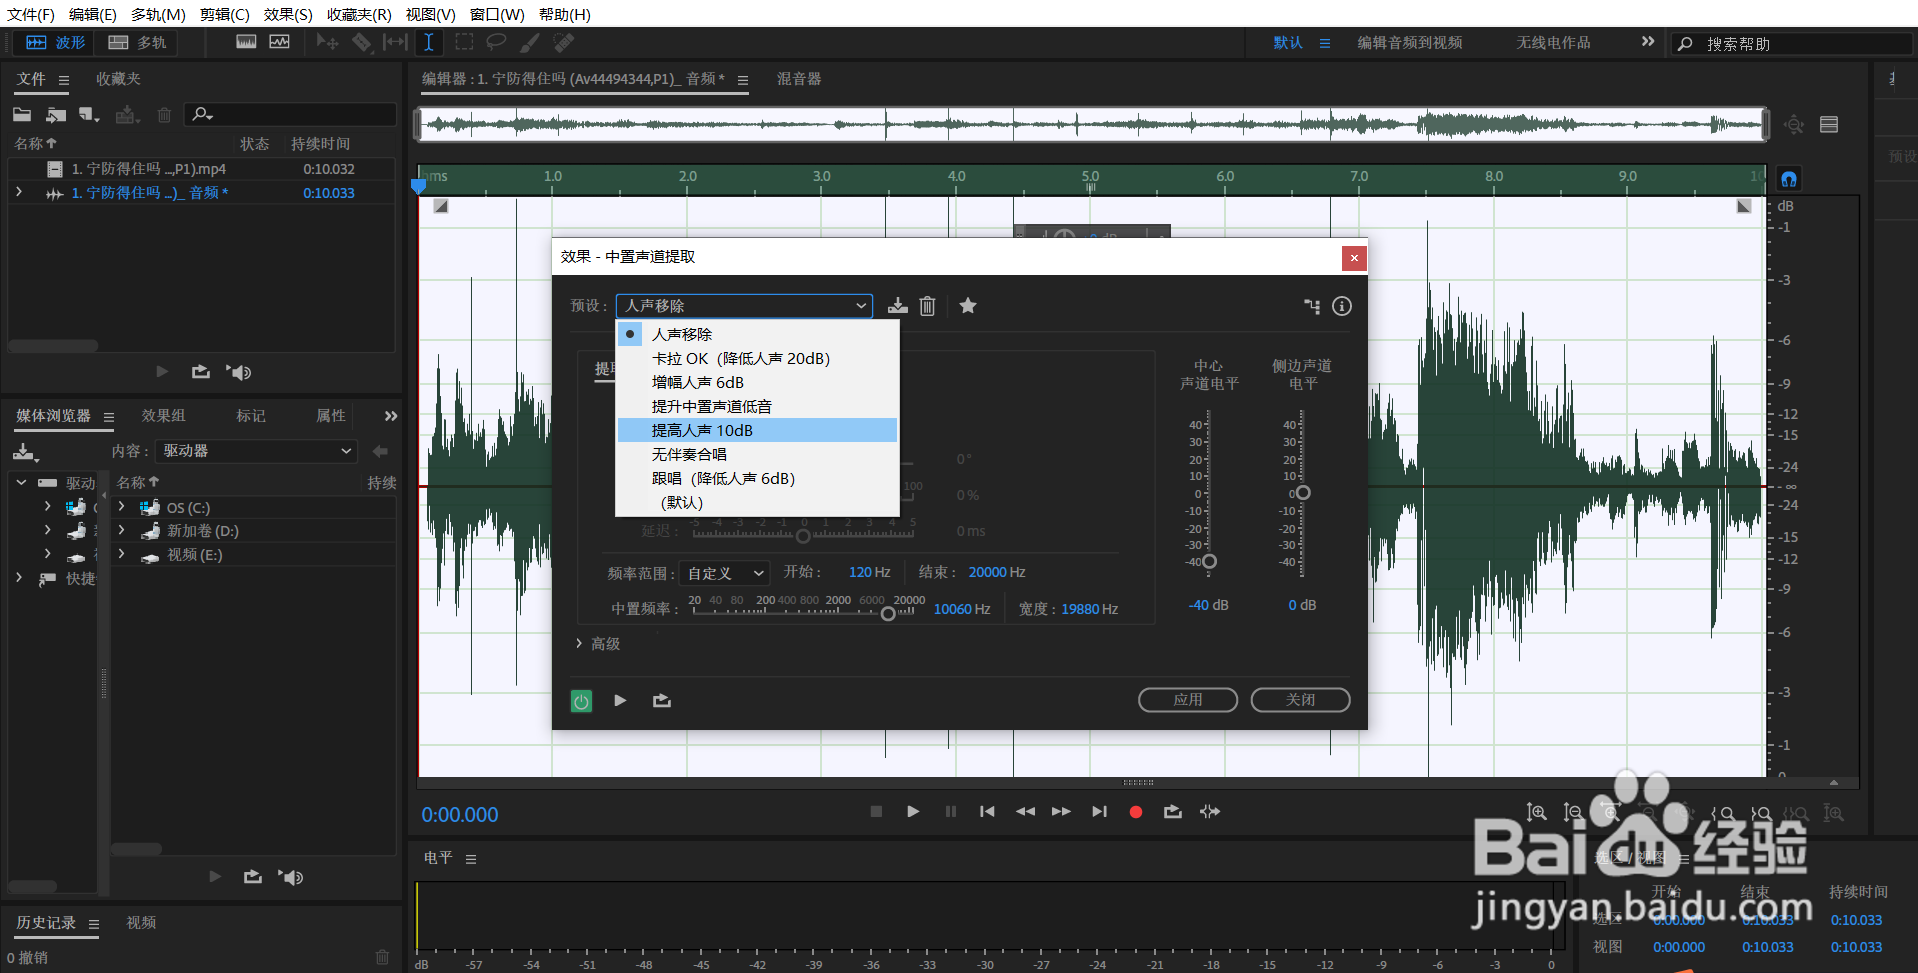Click 应用 button

tap(1188, 700)
